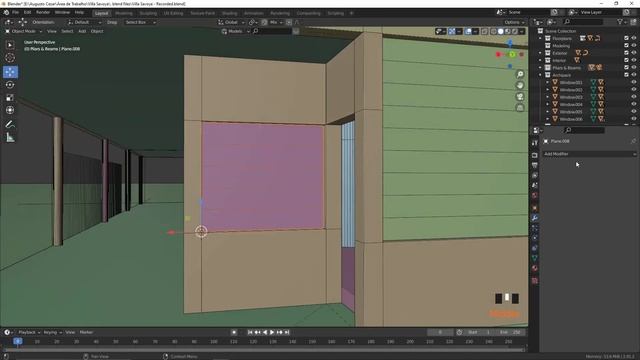This screenshot has width=640, height=360.
Task: Open the viewport Object menu
Action: pos(97,31)
